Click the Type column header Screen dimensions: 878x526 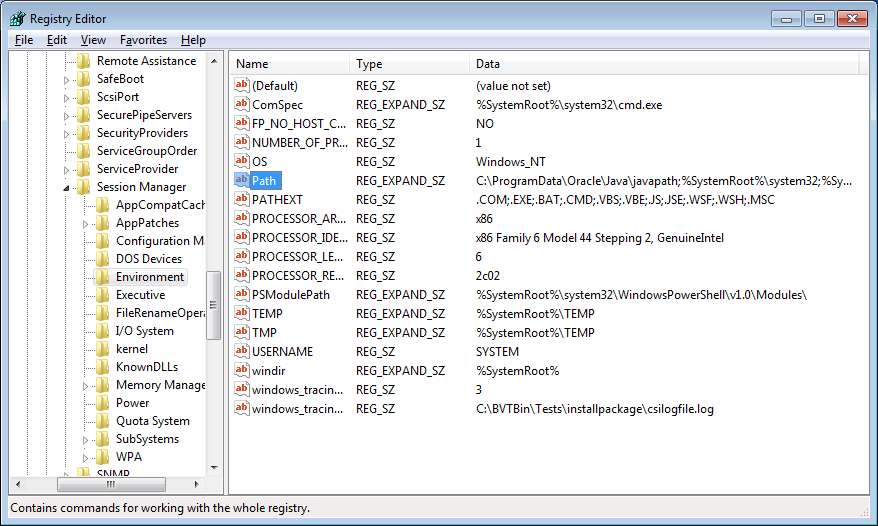tap(409, 64)
